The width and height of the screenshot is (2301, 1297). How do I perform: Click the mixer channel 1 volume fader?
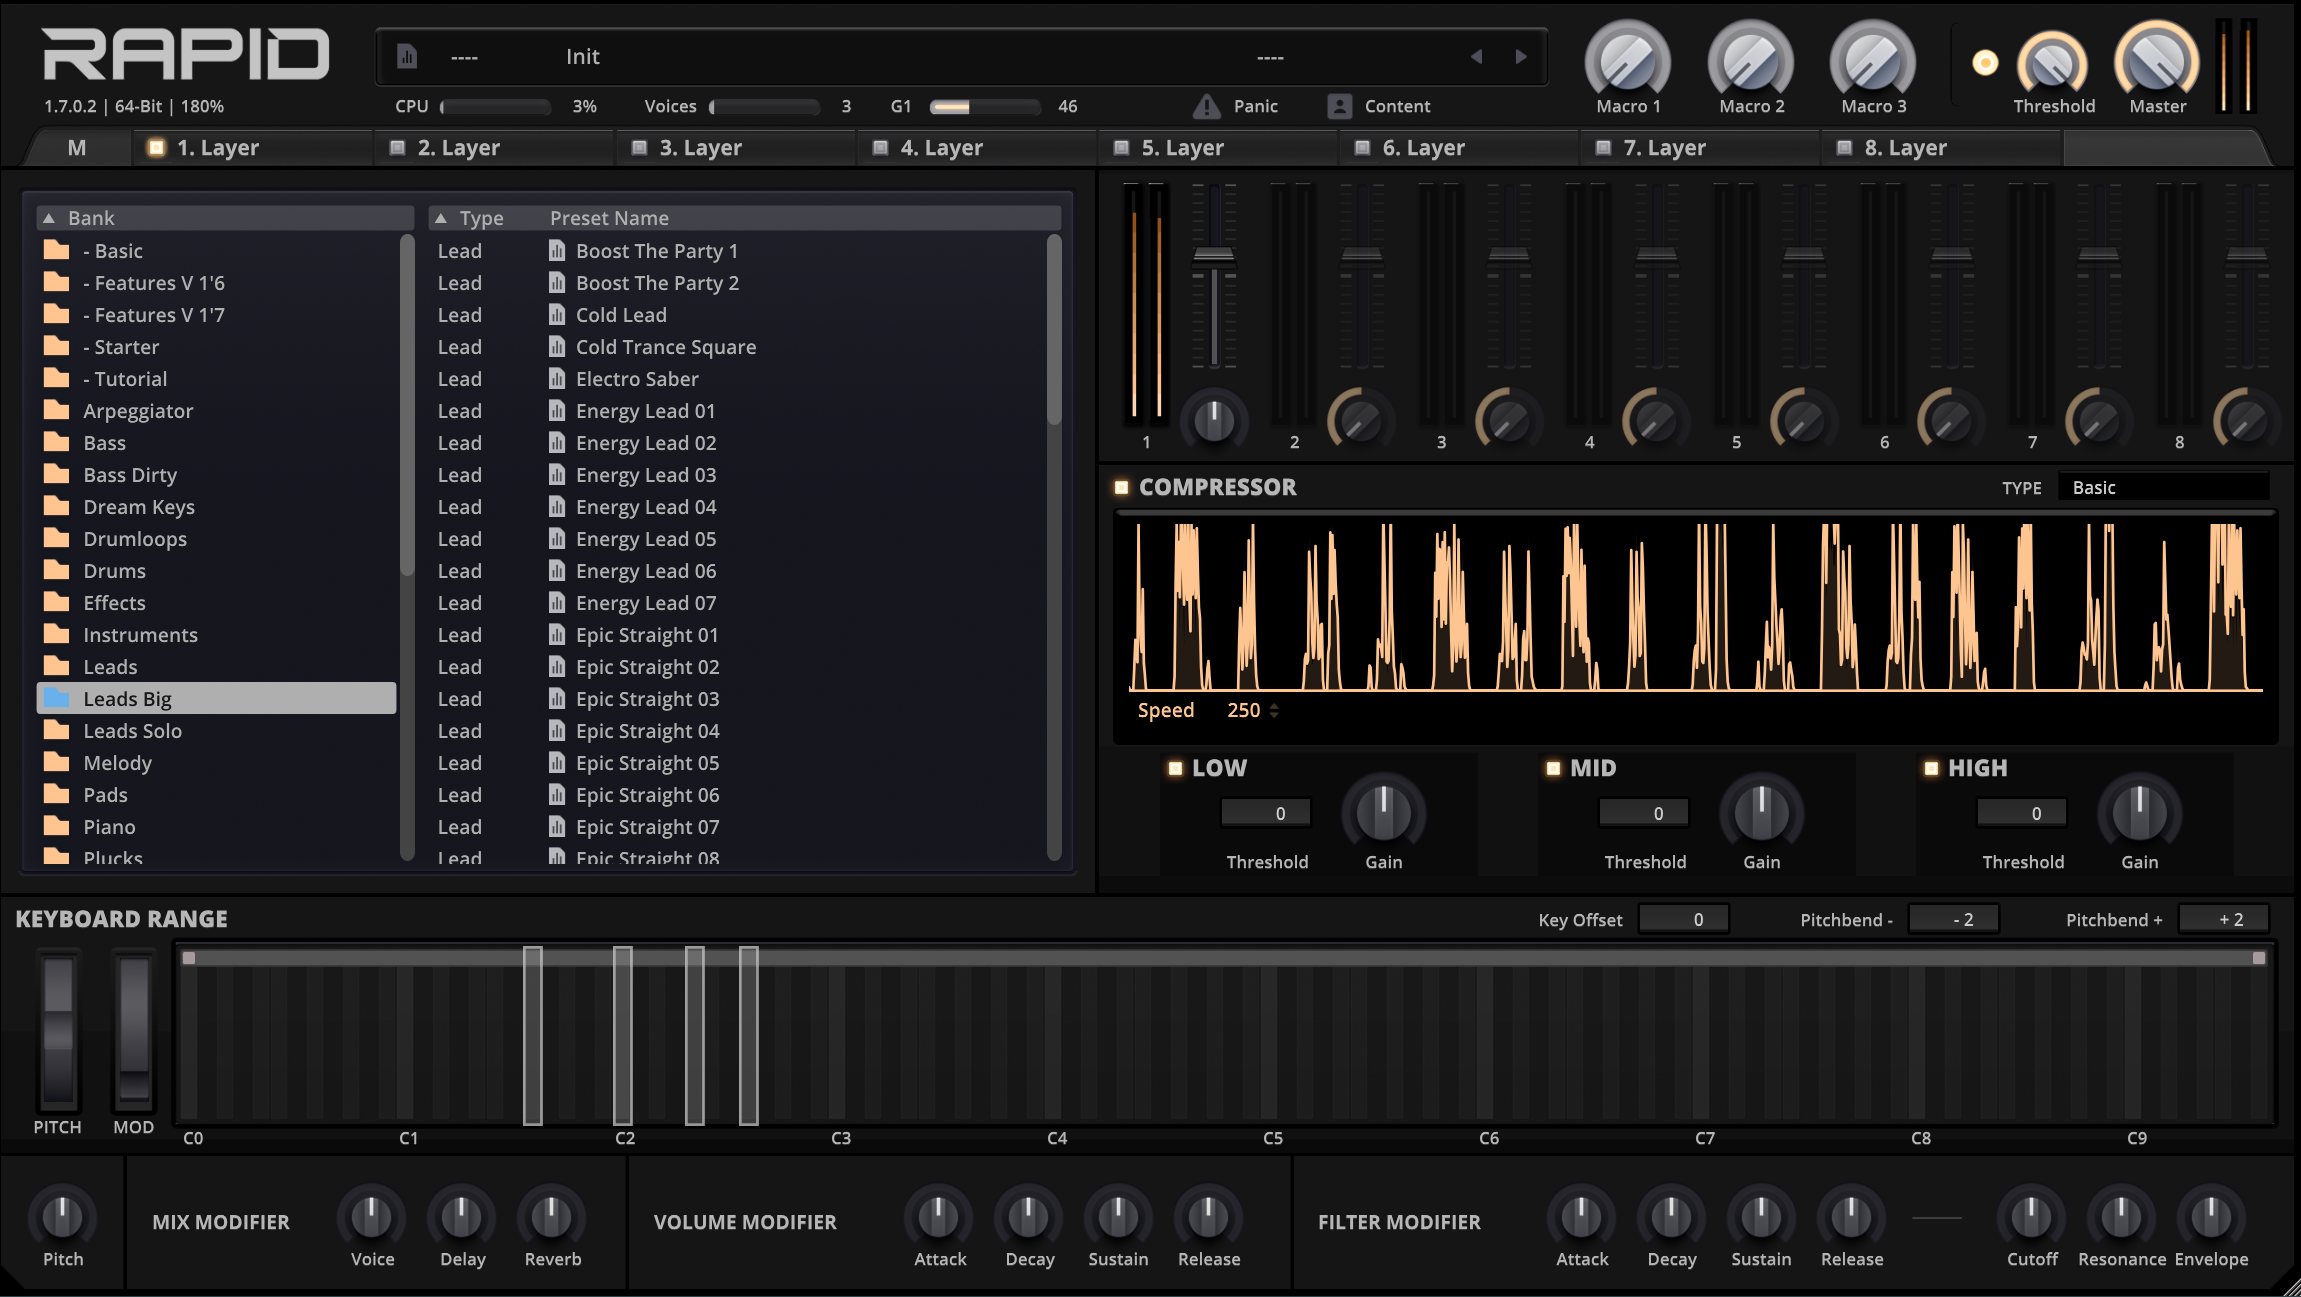[x=1214, y=256]
